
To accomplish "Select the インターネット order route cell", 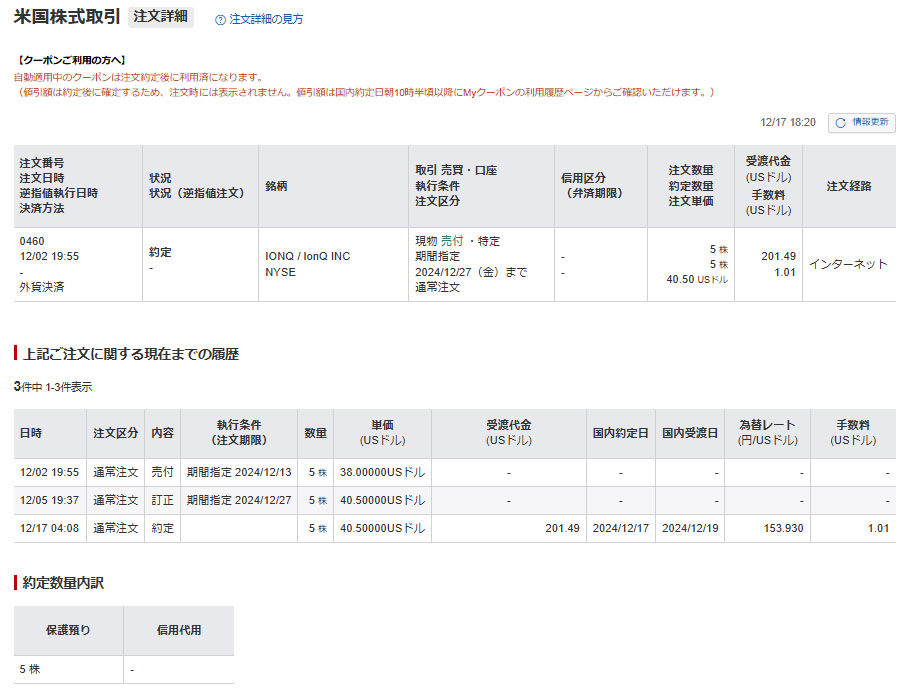I will pos(848,264).
